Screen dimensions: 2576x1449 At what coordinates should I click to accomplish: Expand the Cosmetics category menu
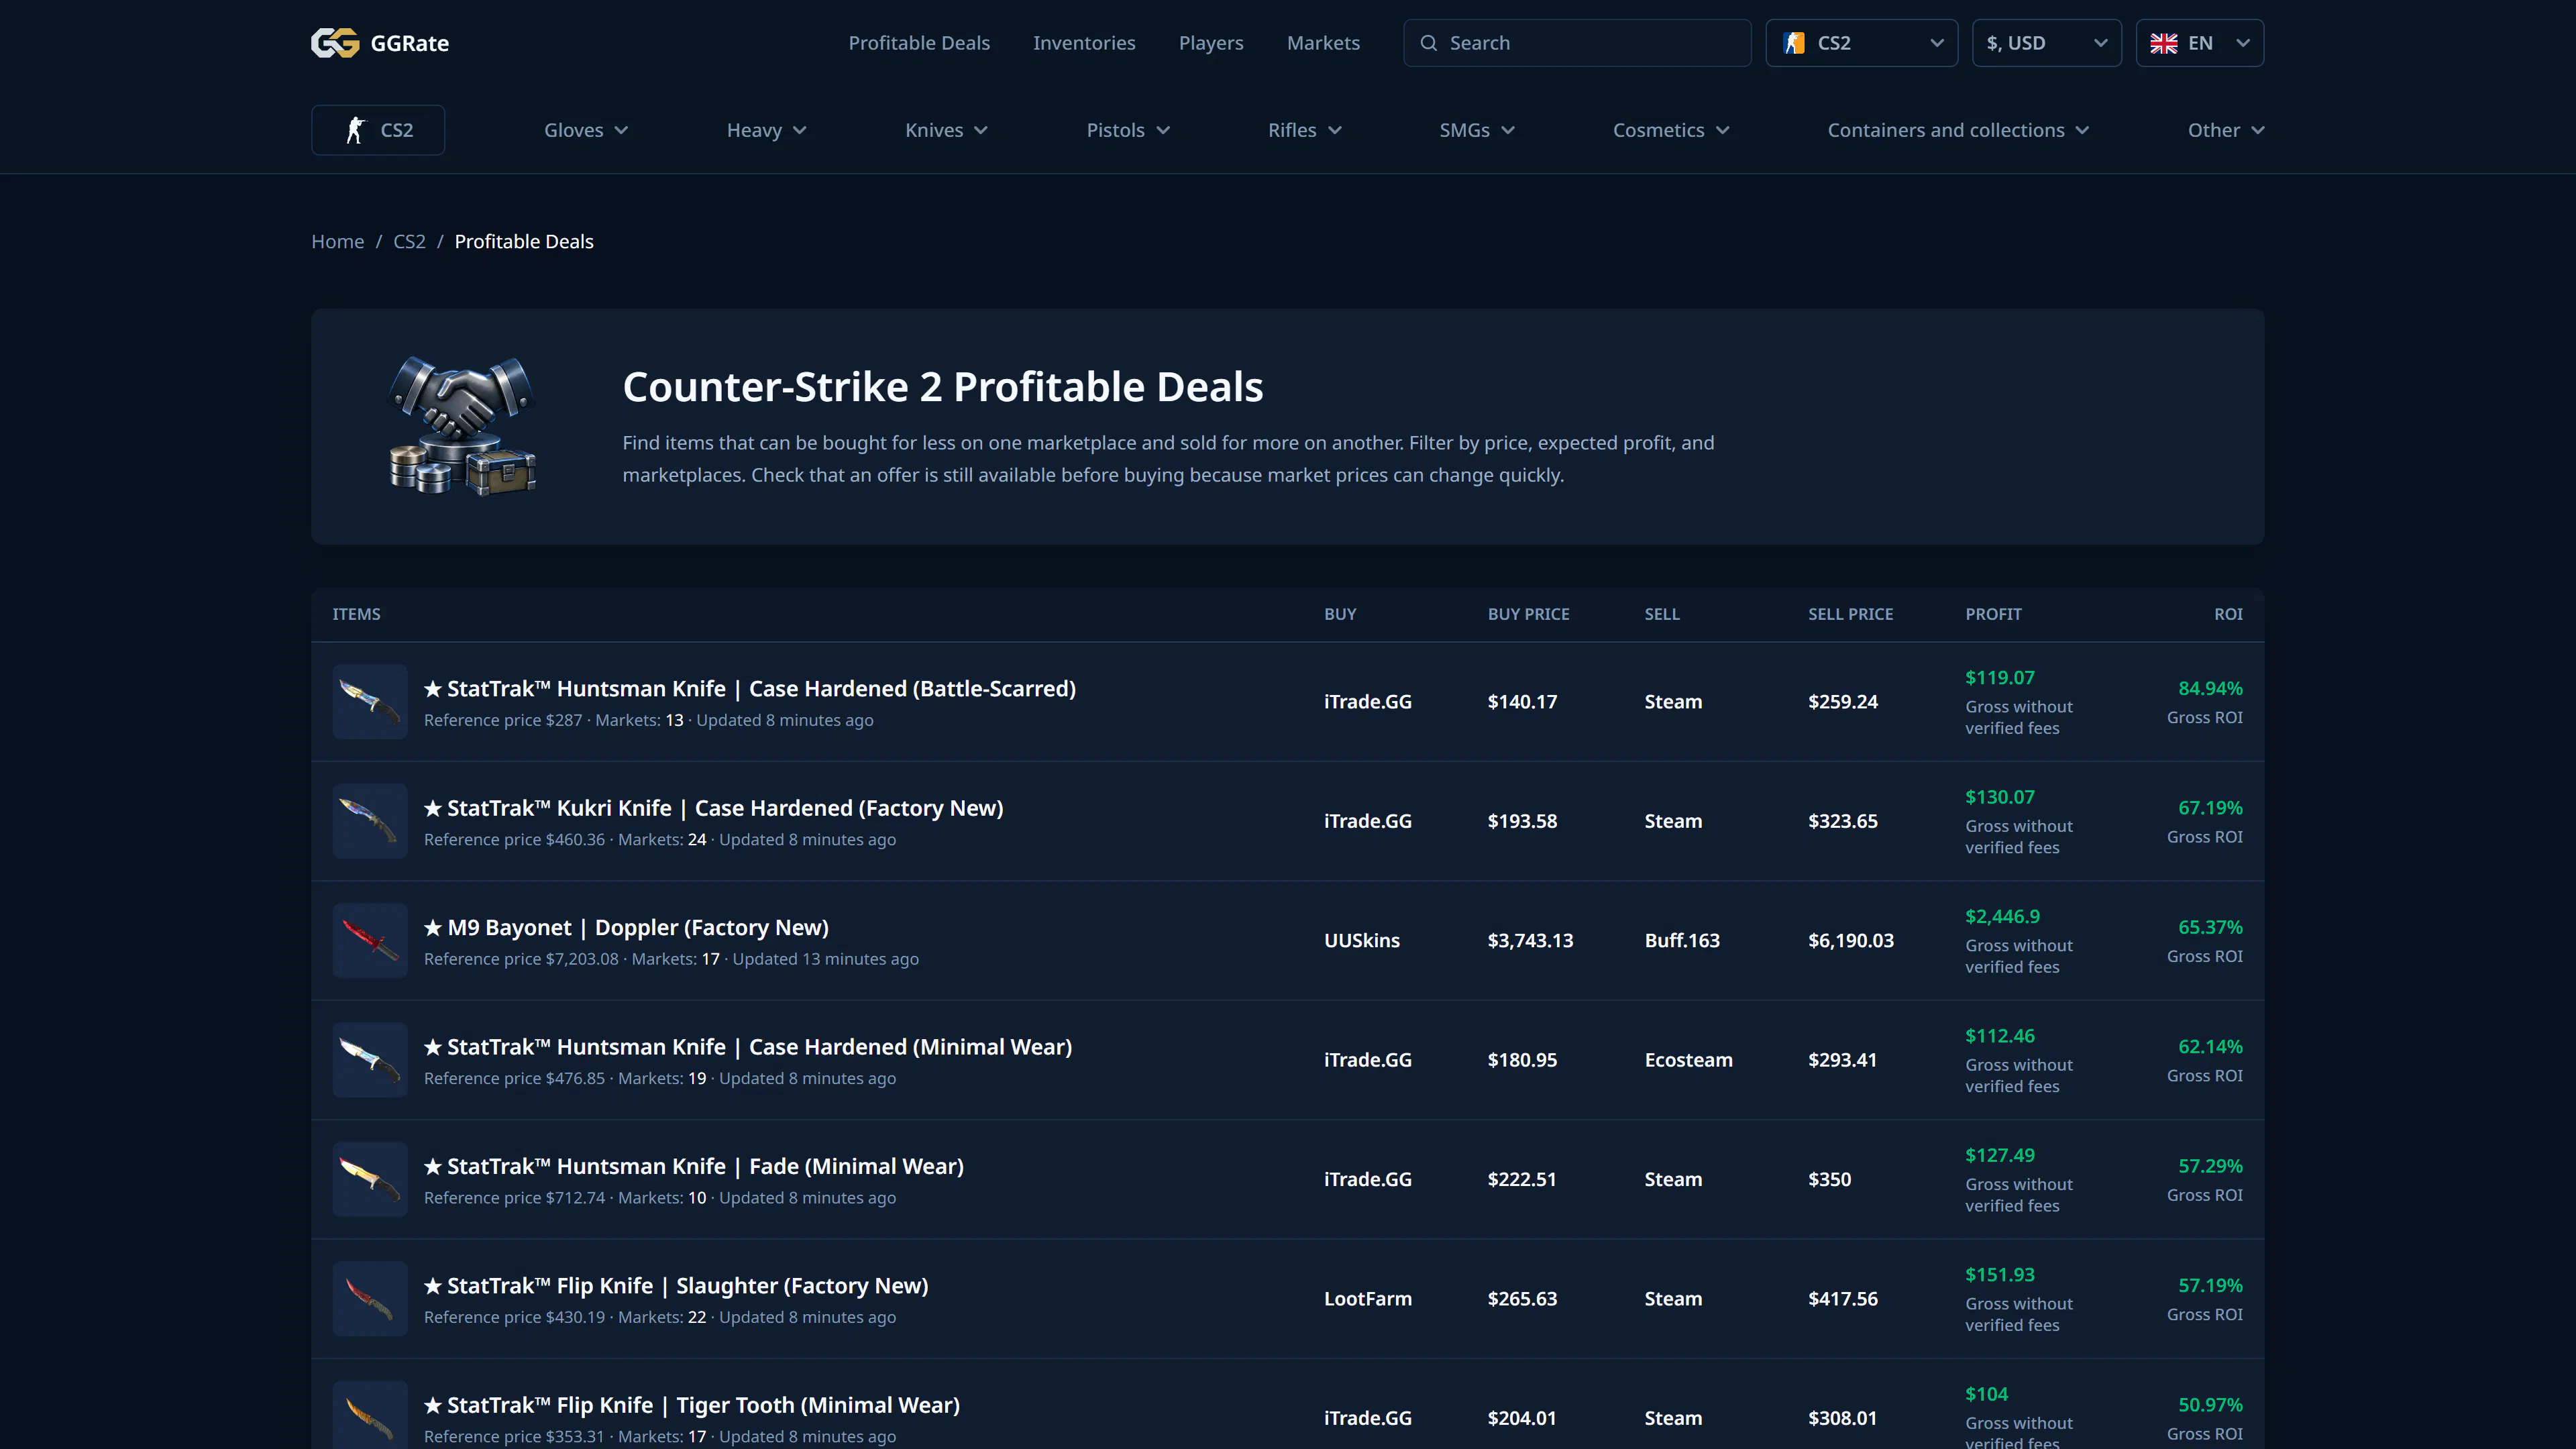pyautogui.click(x=1671, y=130)
